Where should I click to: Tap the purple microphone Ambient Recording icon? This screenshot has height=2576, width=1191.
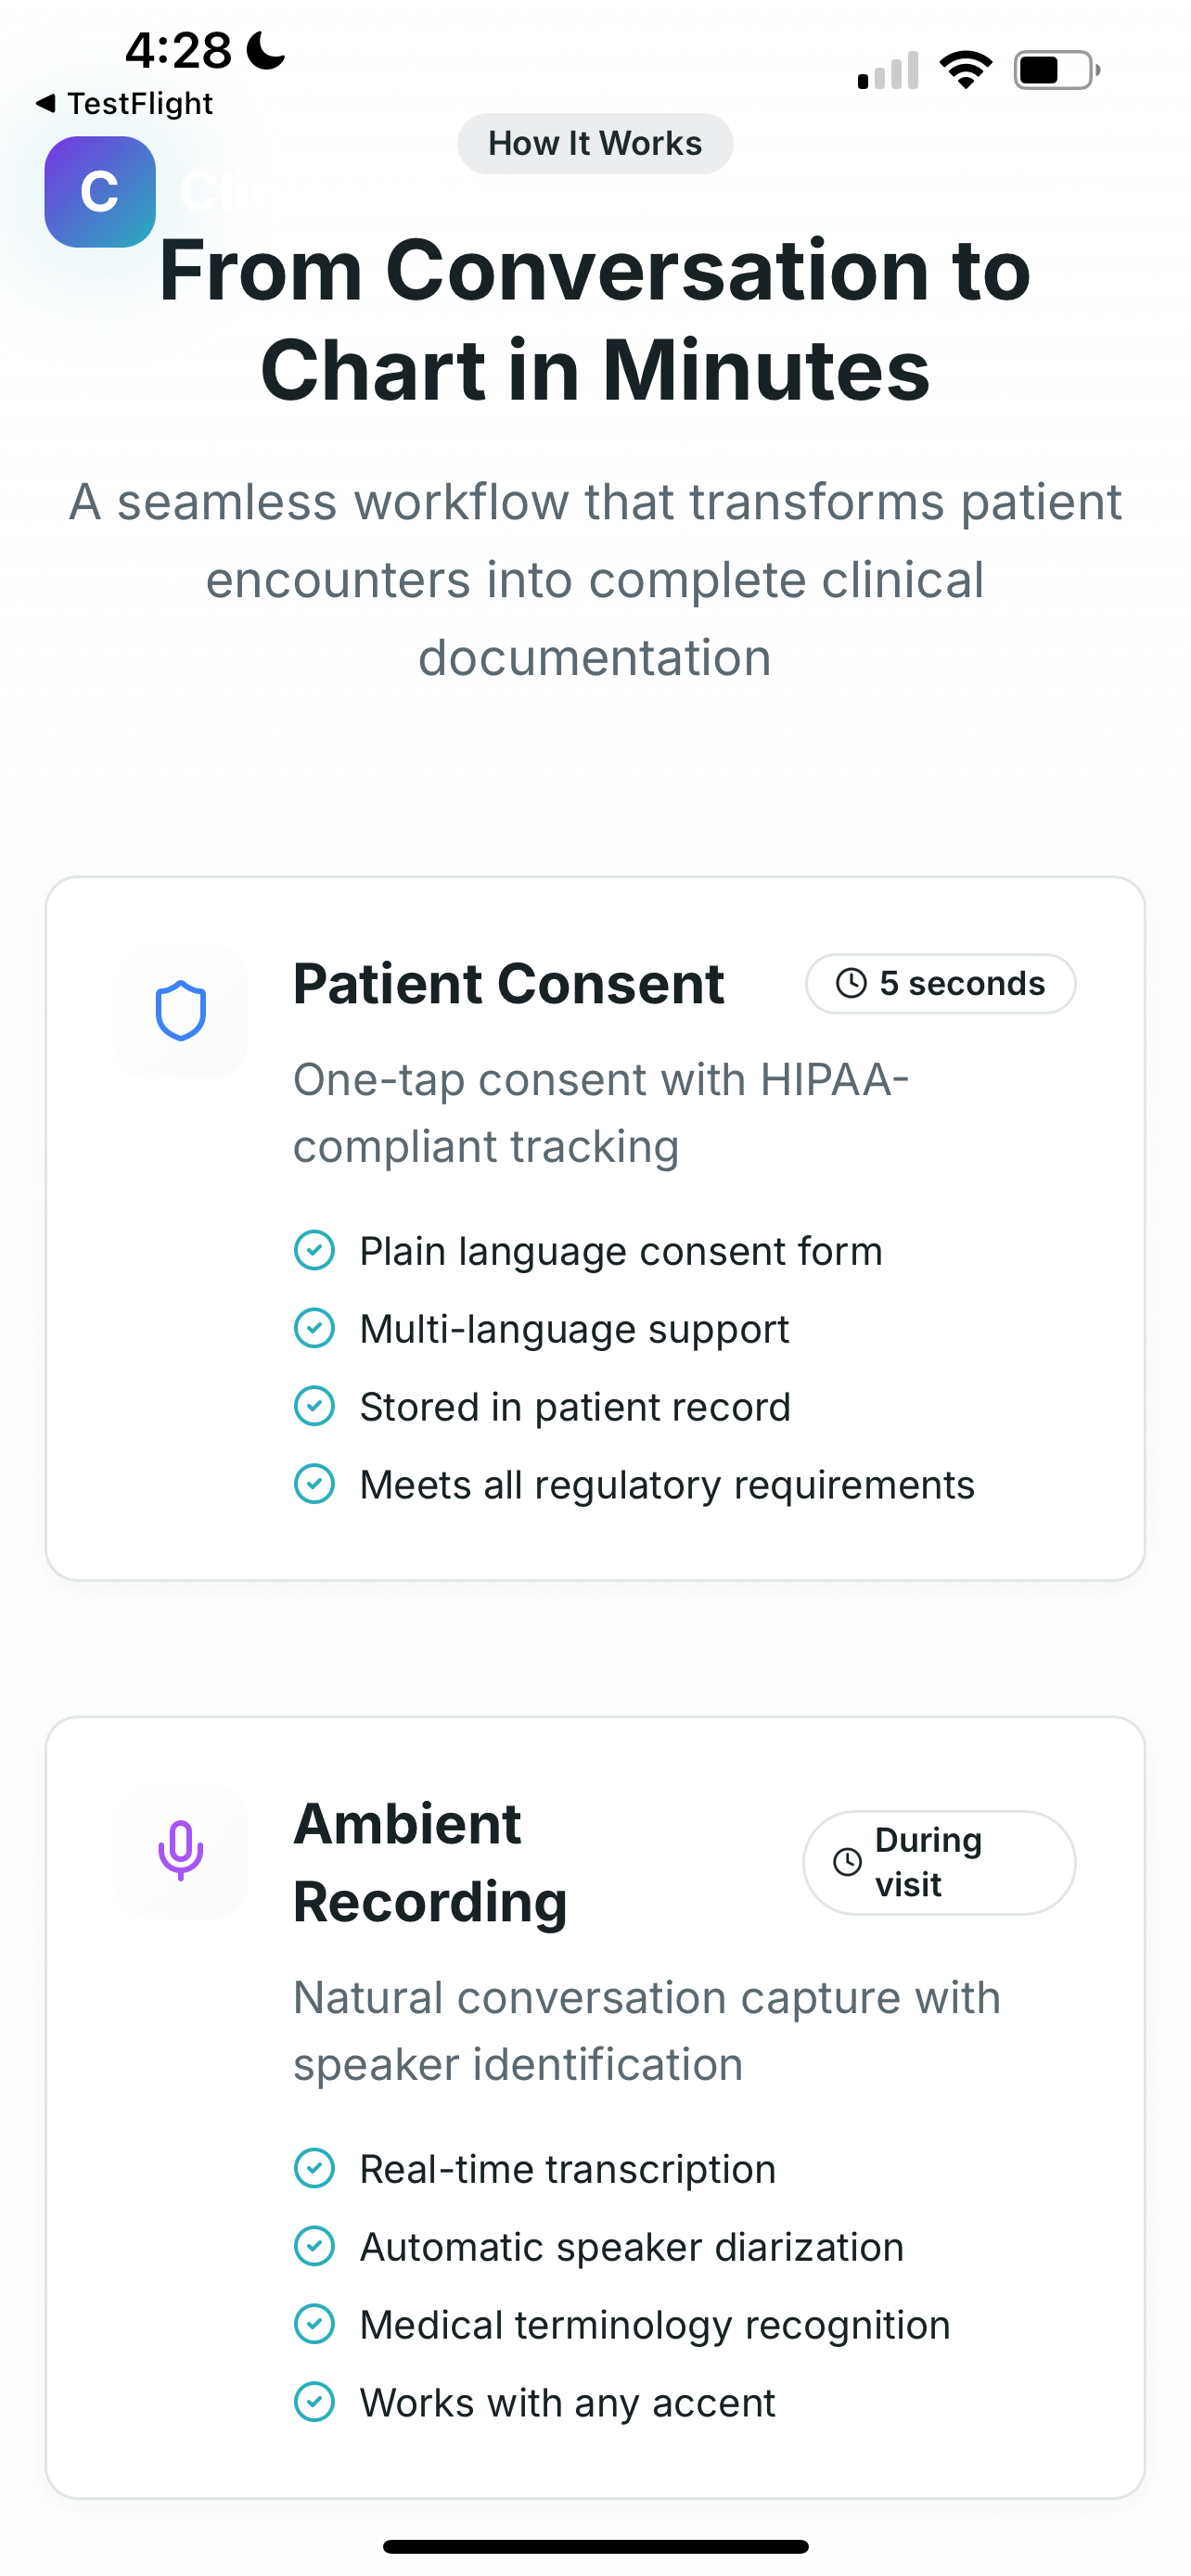click(x=181, y=1851)
